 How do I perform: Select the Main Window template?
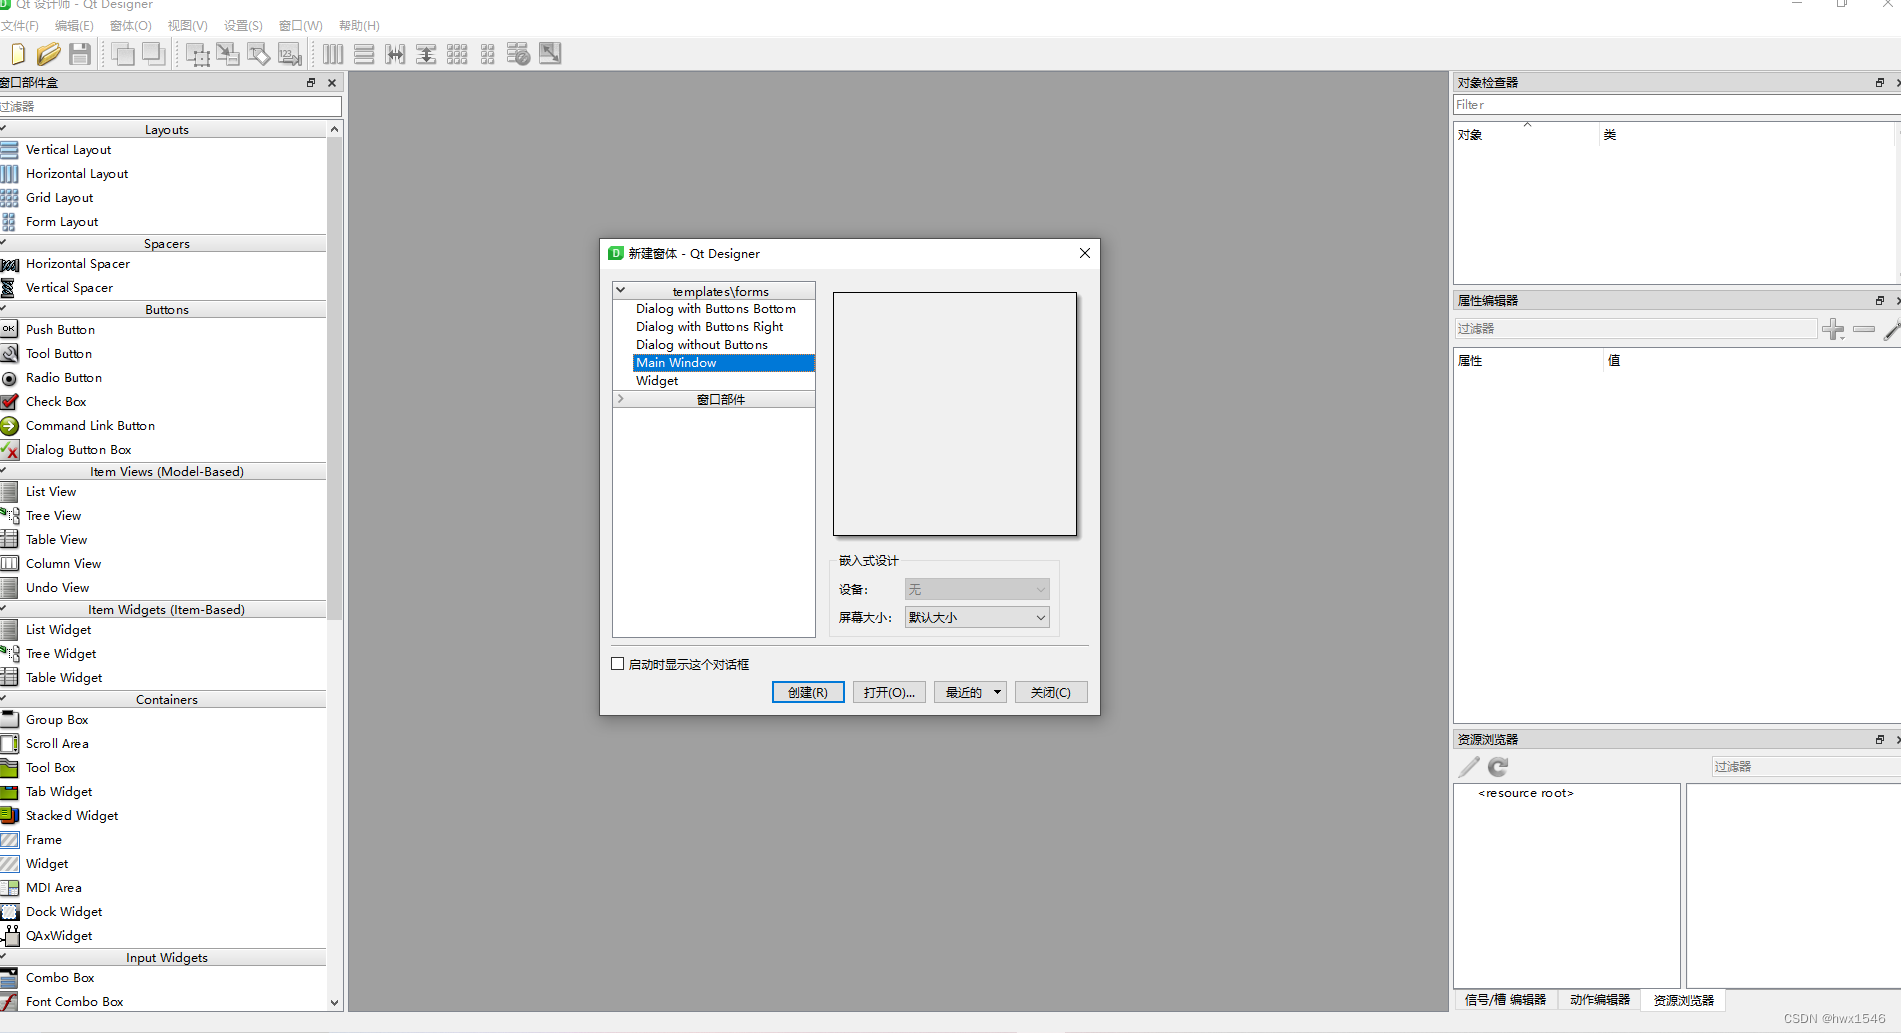point(724,363)
